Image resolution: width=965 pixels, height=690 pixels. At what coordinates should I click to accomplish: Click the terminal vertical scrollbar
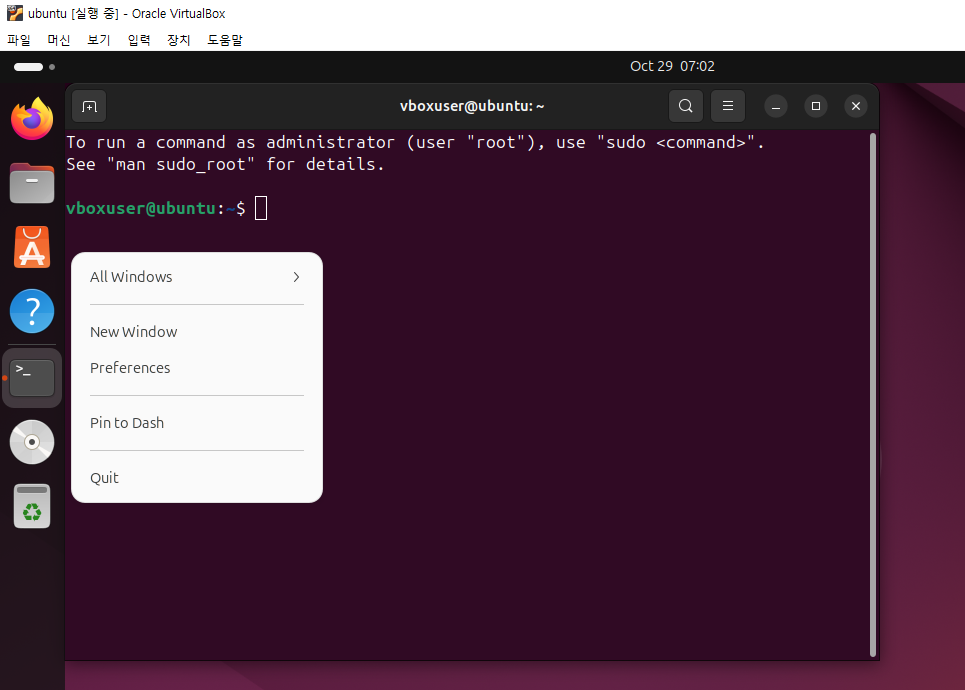click(x=873, y=395)
